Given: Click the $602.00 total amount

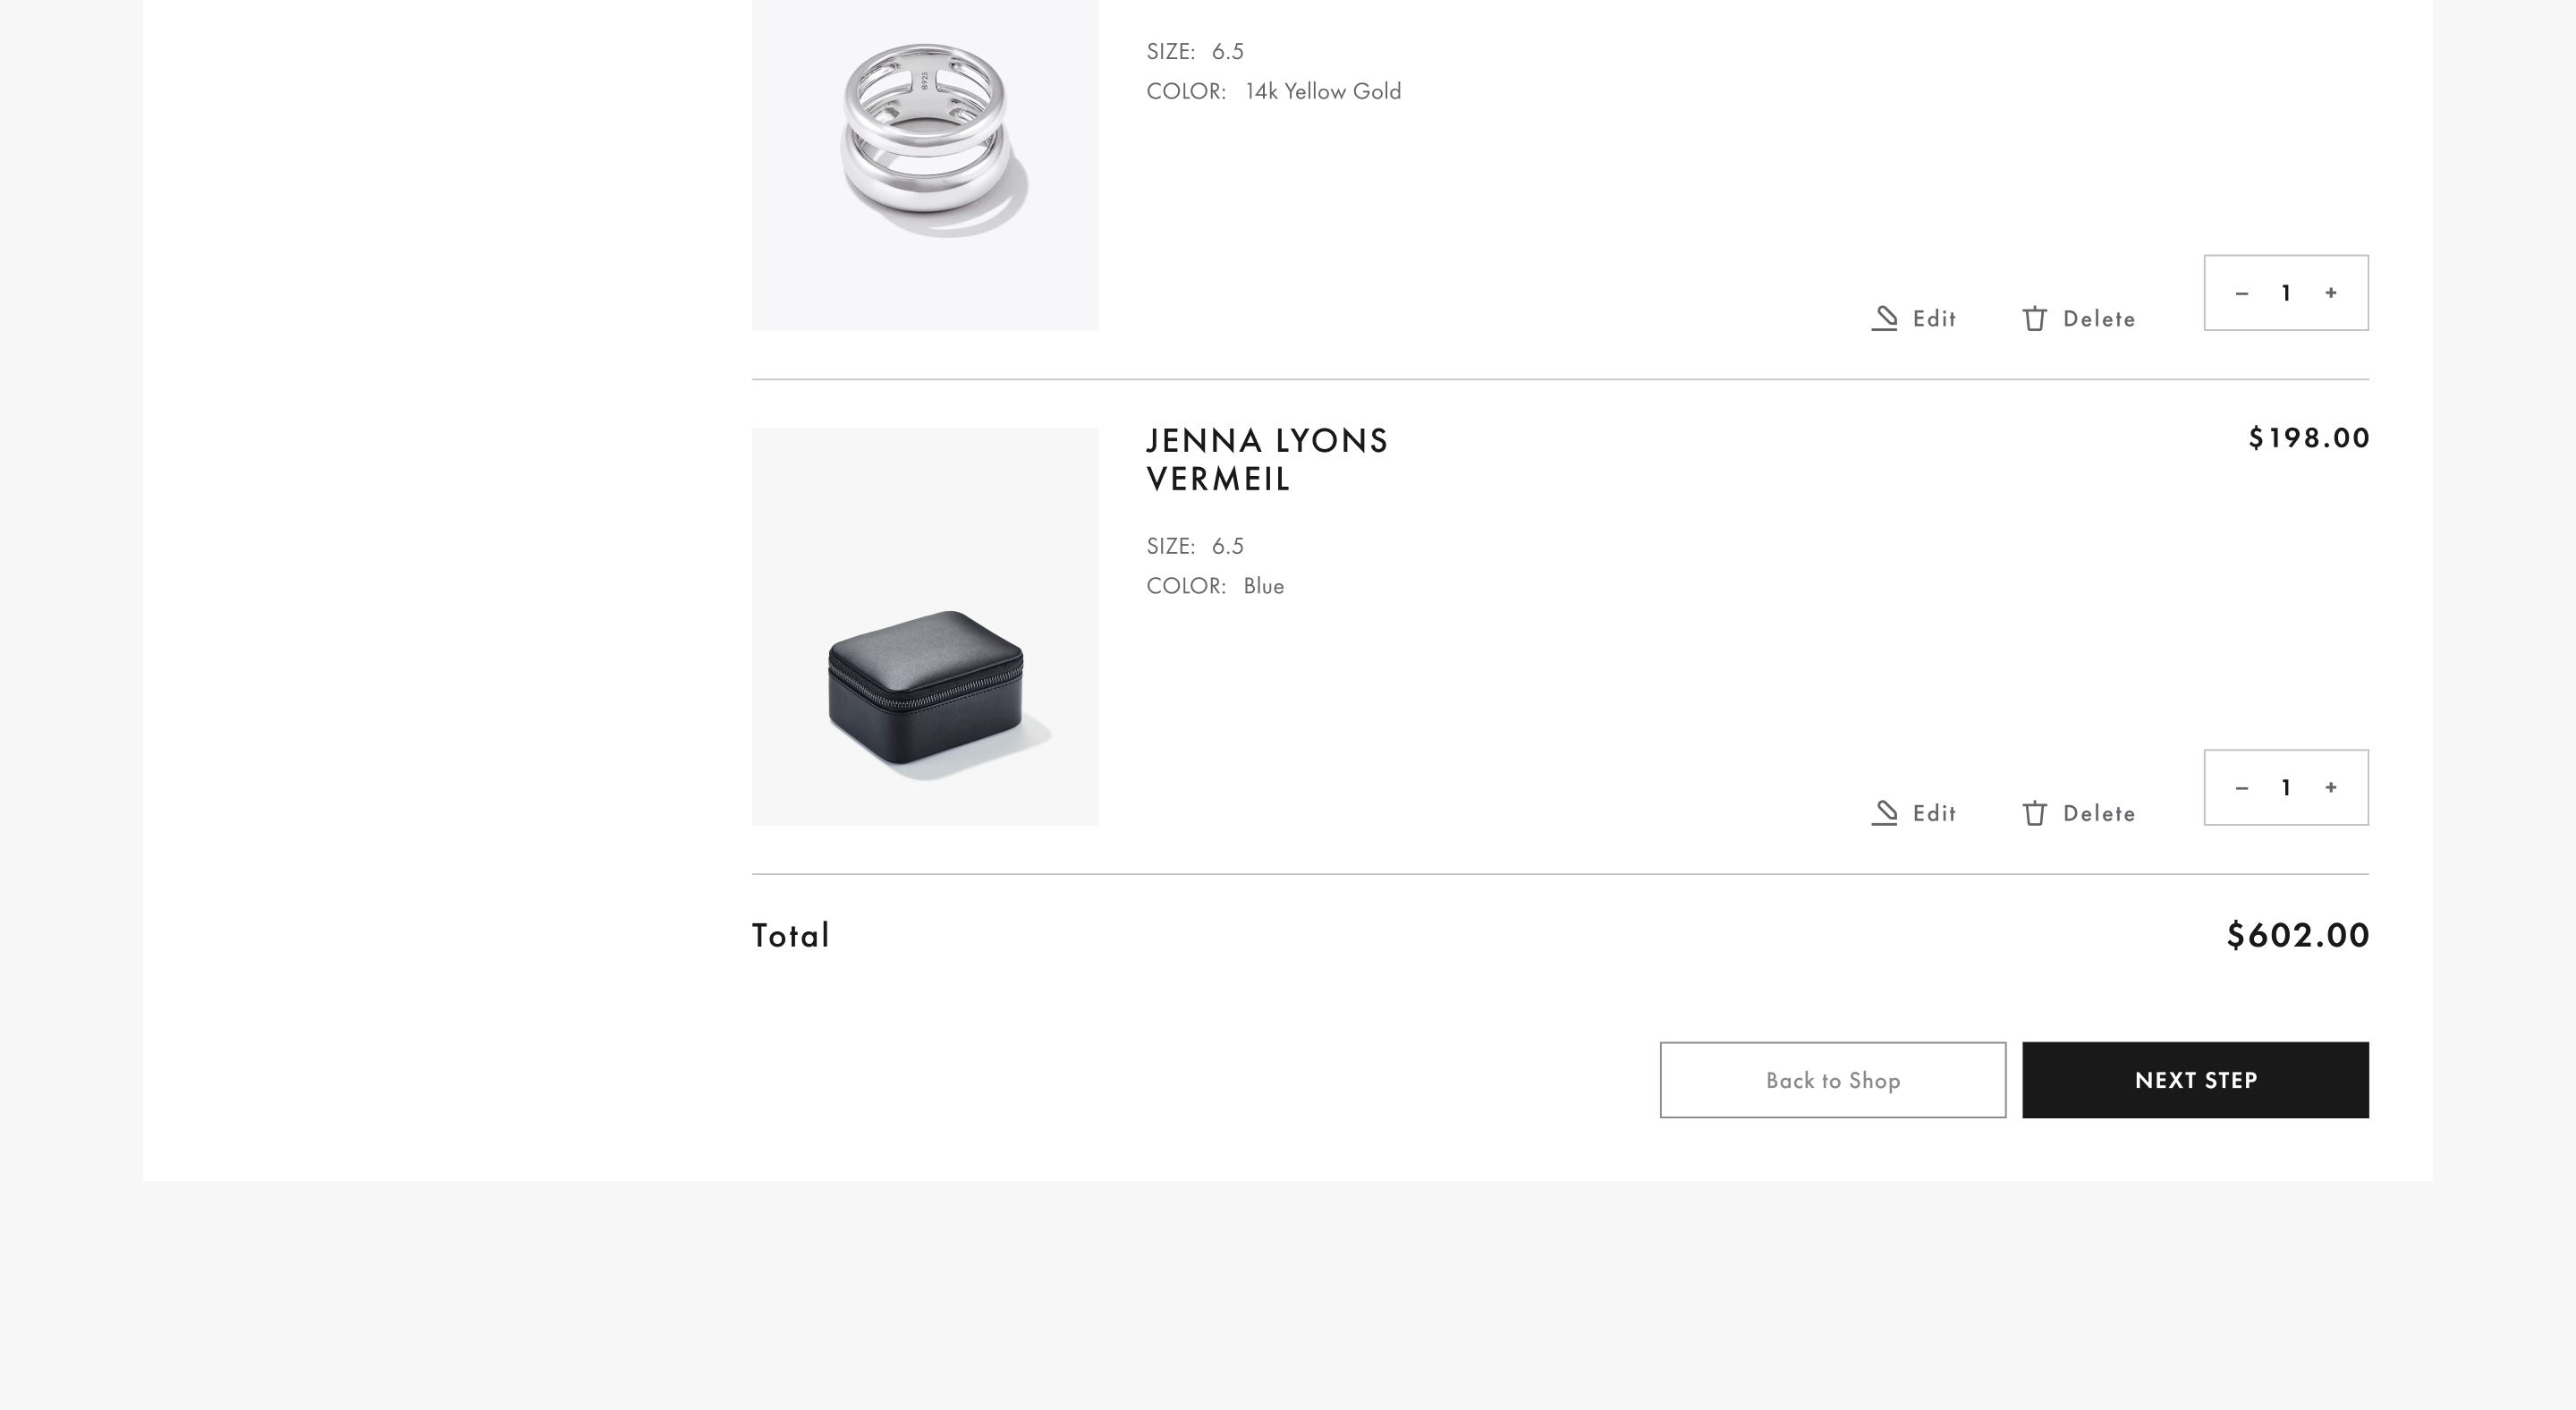Looking at the screenshot, I should 2297,936.
